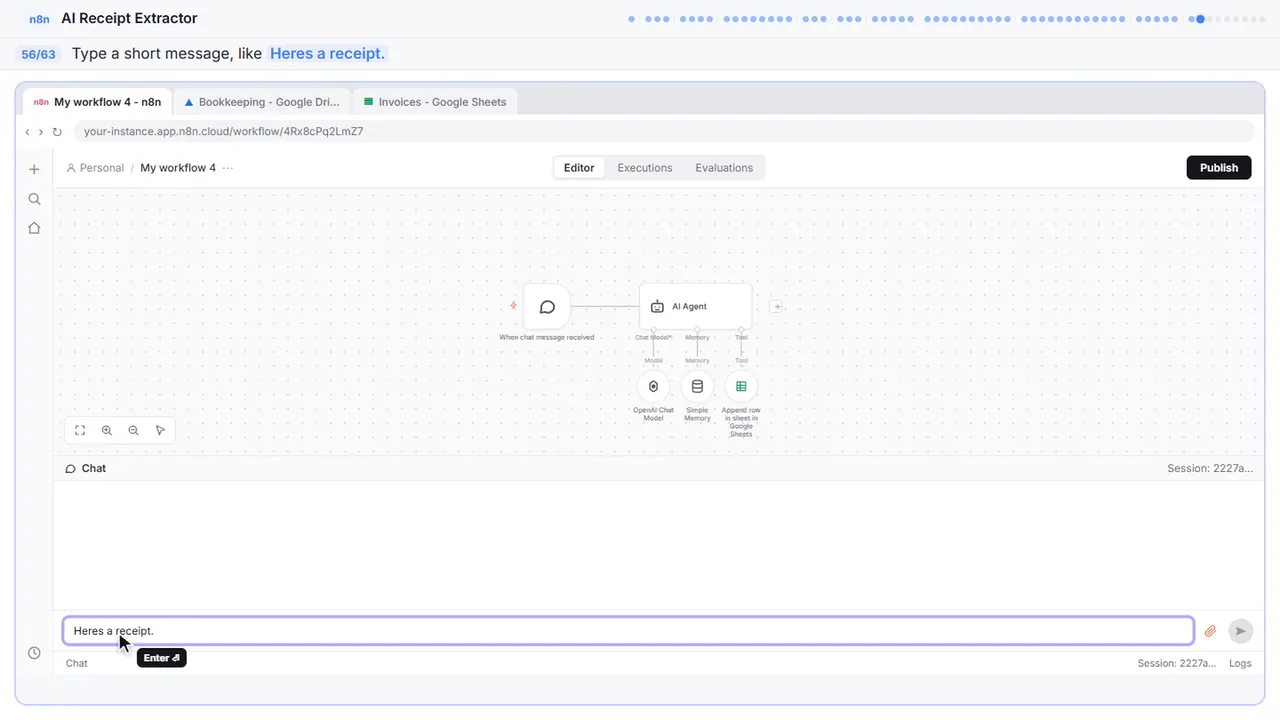Attach a file with the paperclip icon

coord(1210,631)
